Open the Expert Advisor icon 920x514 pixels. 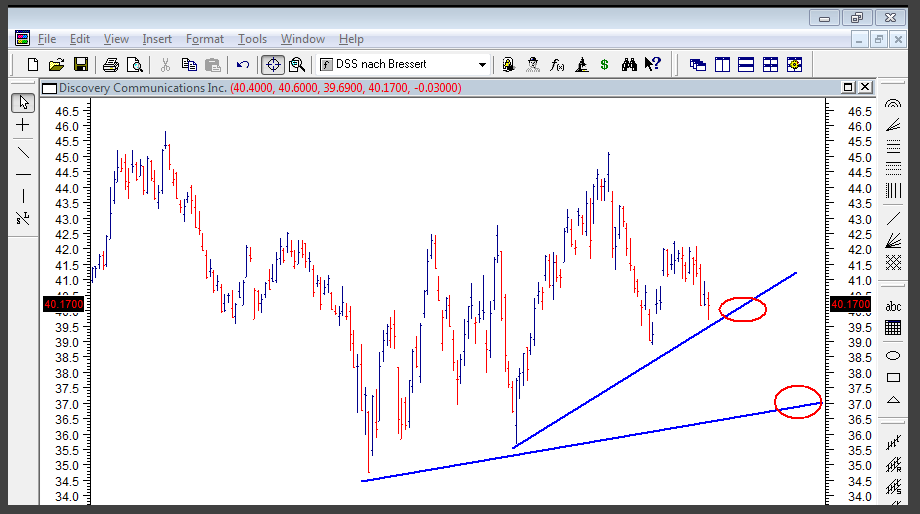point(508,65)
